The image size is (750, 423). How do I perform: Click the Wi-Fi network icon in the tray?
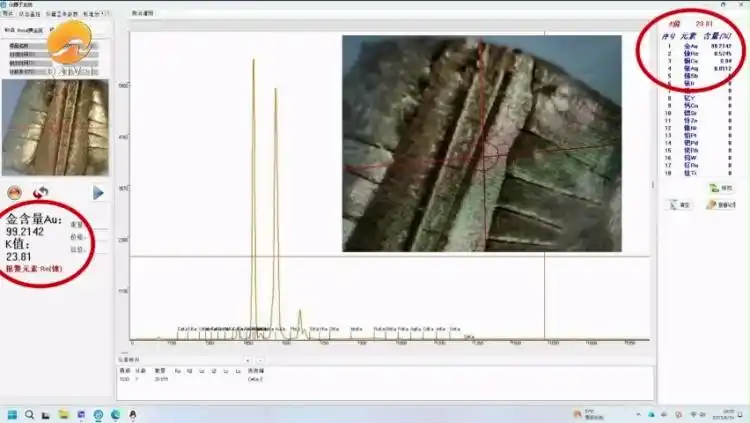click(695, 414)
